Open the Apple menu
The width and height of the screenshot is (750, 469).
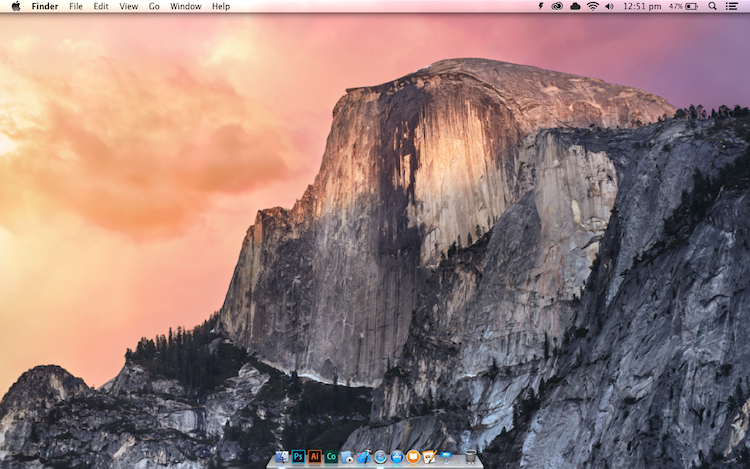click(16, 6)
